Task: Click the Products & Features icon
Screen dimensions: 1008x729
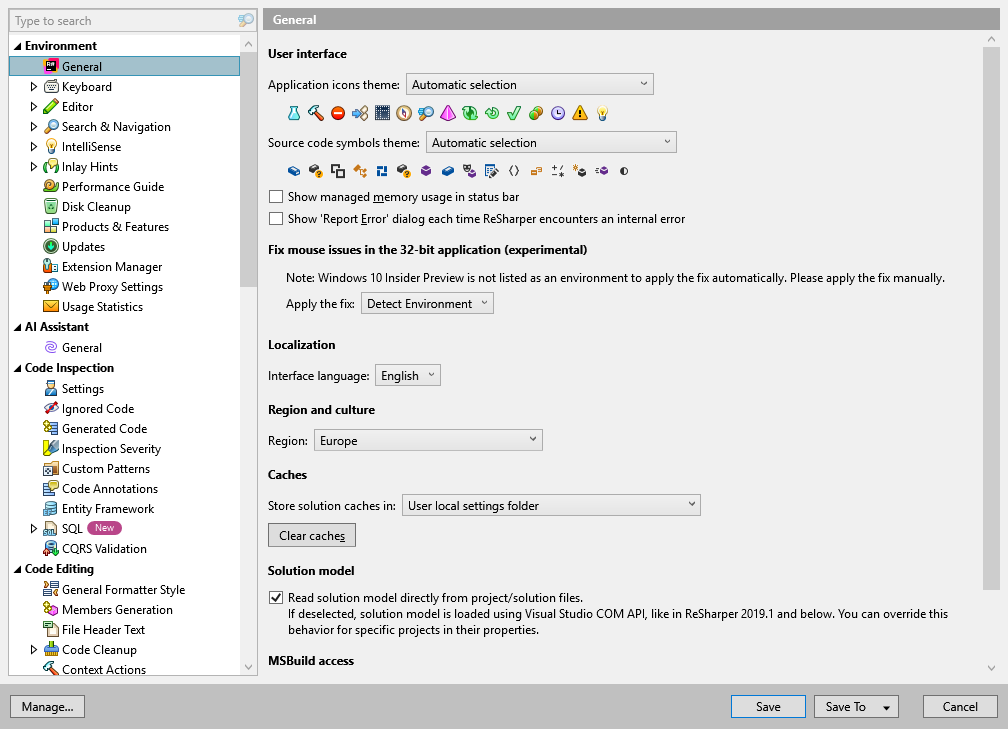Action: (x=49, y=226)
